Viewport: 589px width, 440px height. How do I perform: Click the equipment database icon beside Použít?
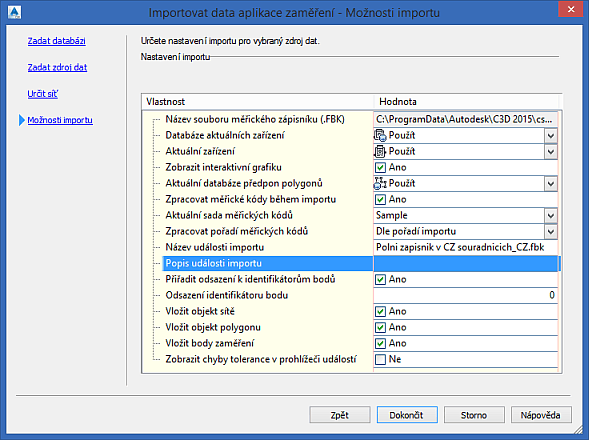pyautogui.click(x=380, y=135)
